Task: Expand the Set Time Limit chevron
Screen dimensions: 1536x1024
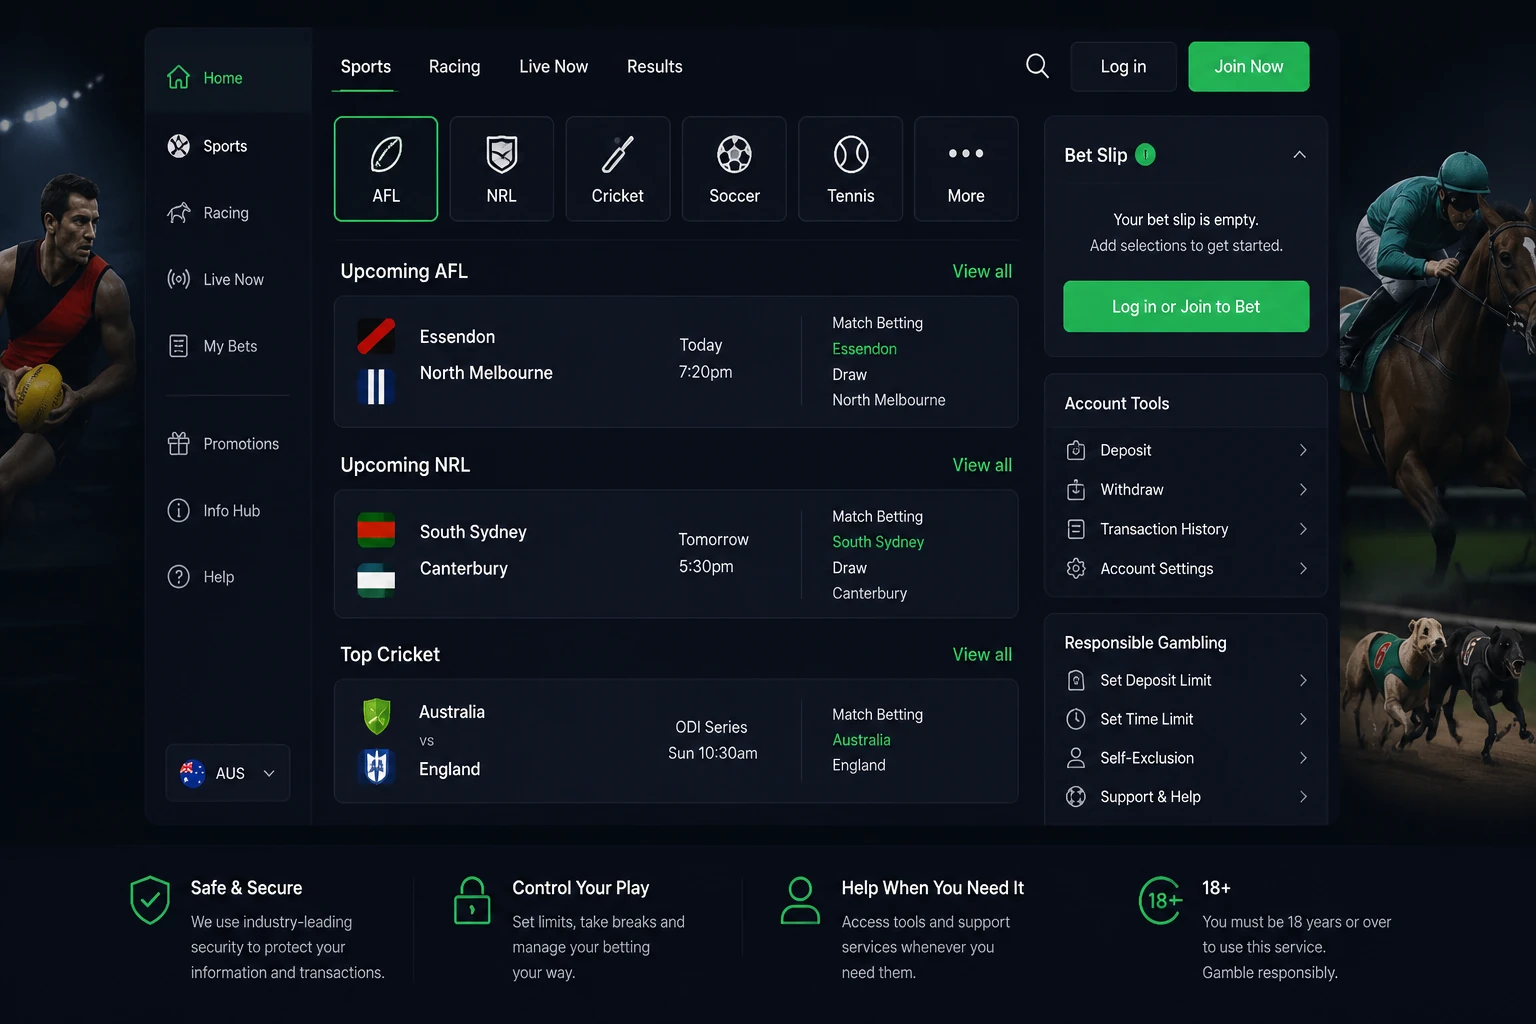Action: point(1303,719)
